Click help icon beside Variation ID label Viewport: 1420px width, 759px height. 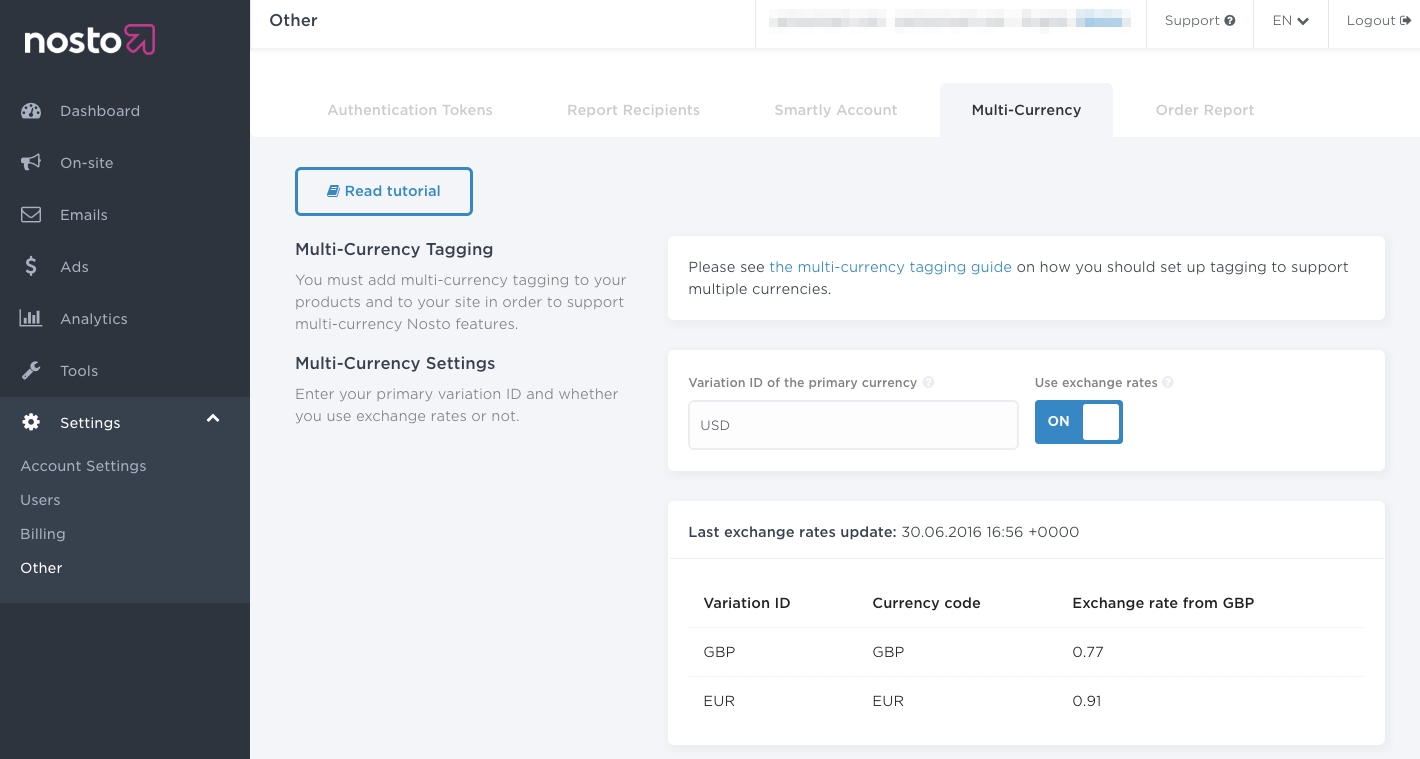coord(929,383)
